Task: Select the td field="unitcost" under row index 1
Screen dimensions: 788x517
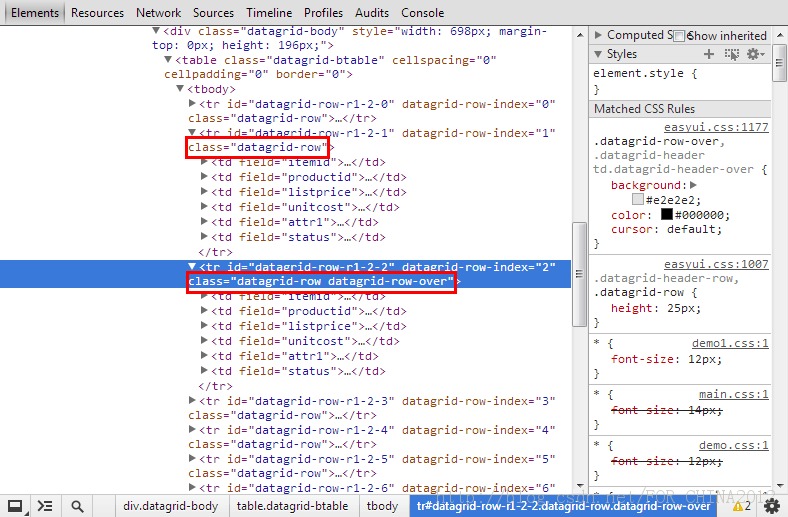Action: (x=305, y=207)
